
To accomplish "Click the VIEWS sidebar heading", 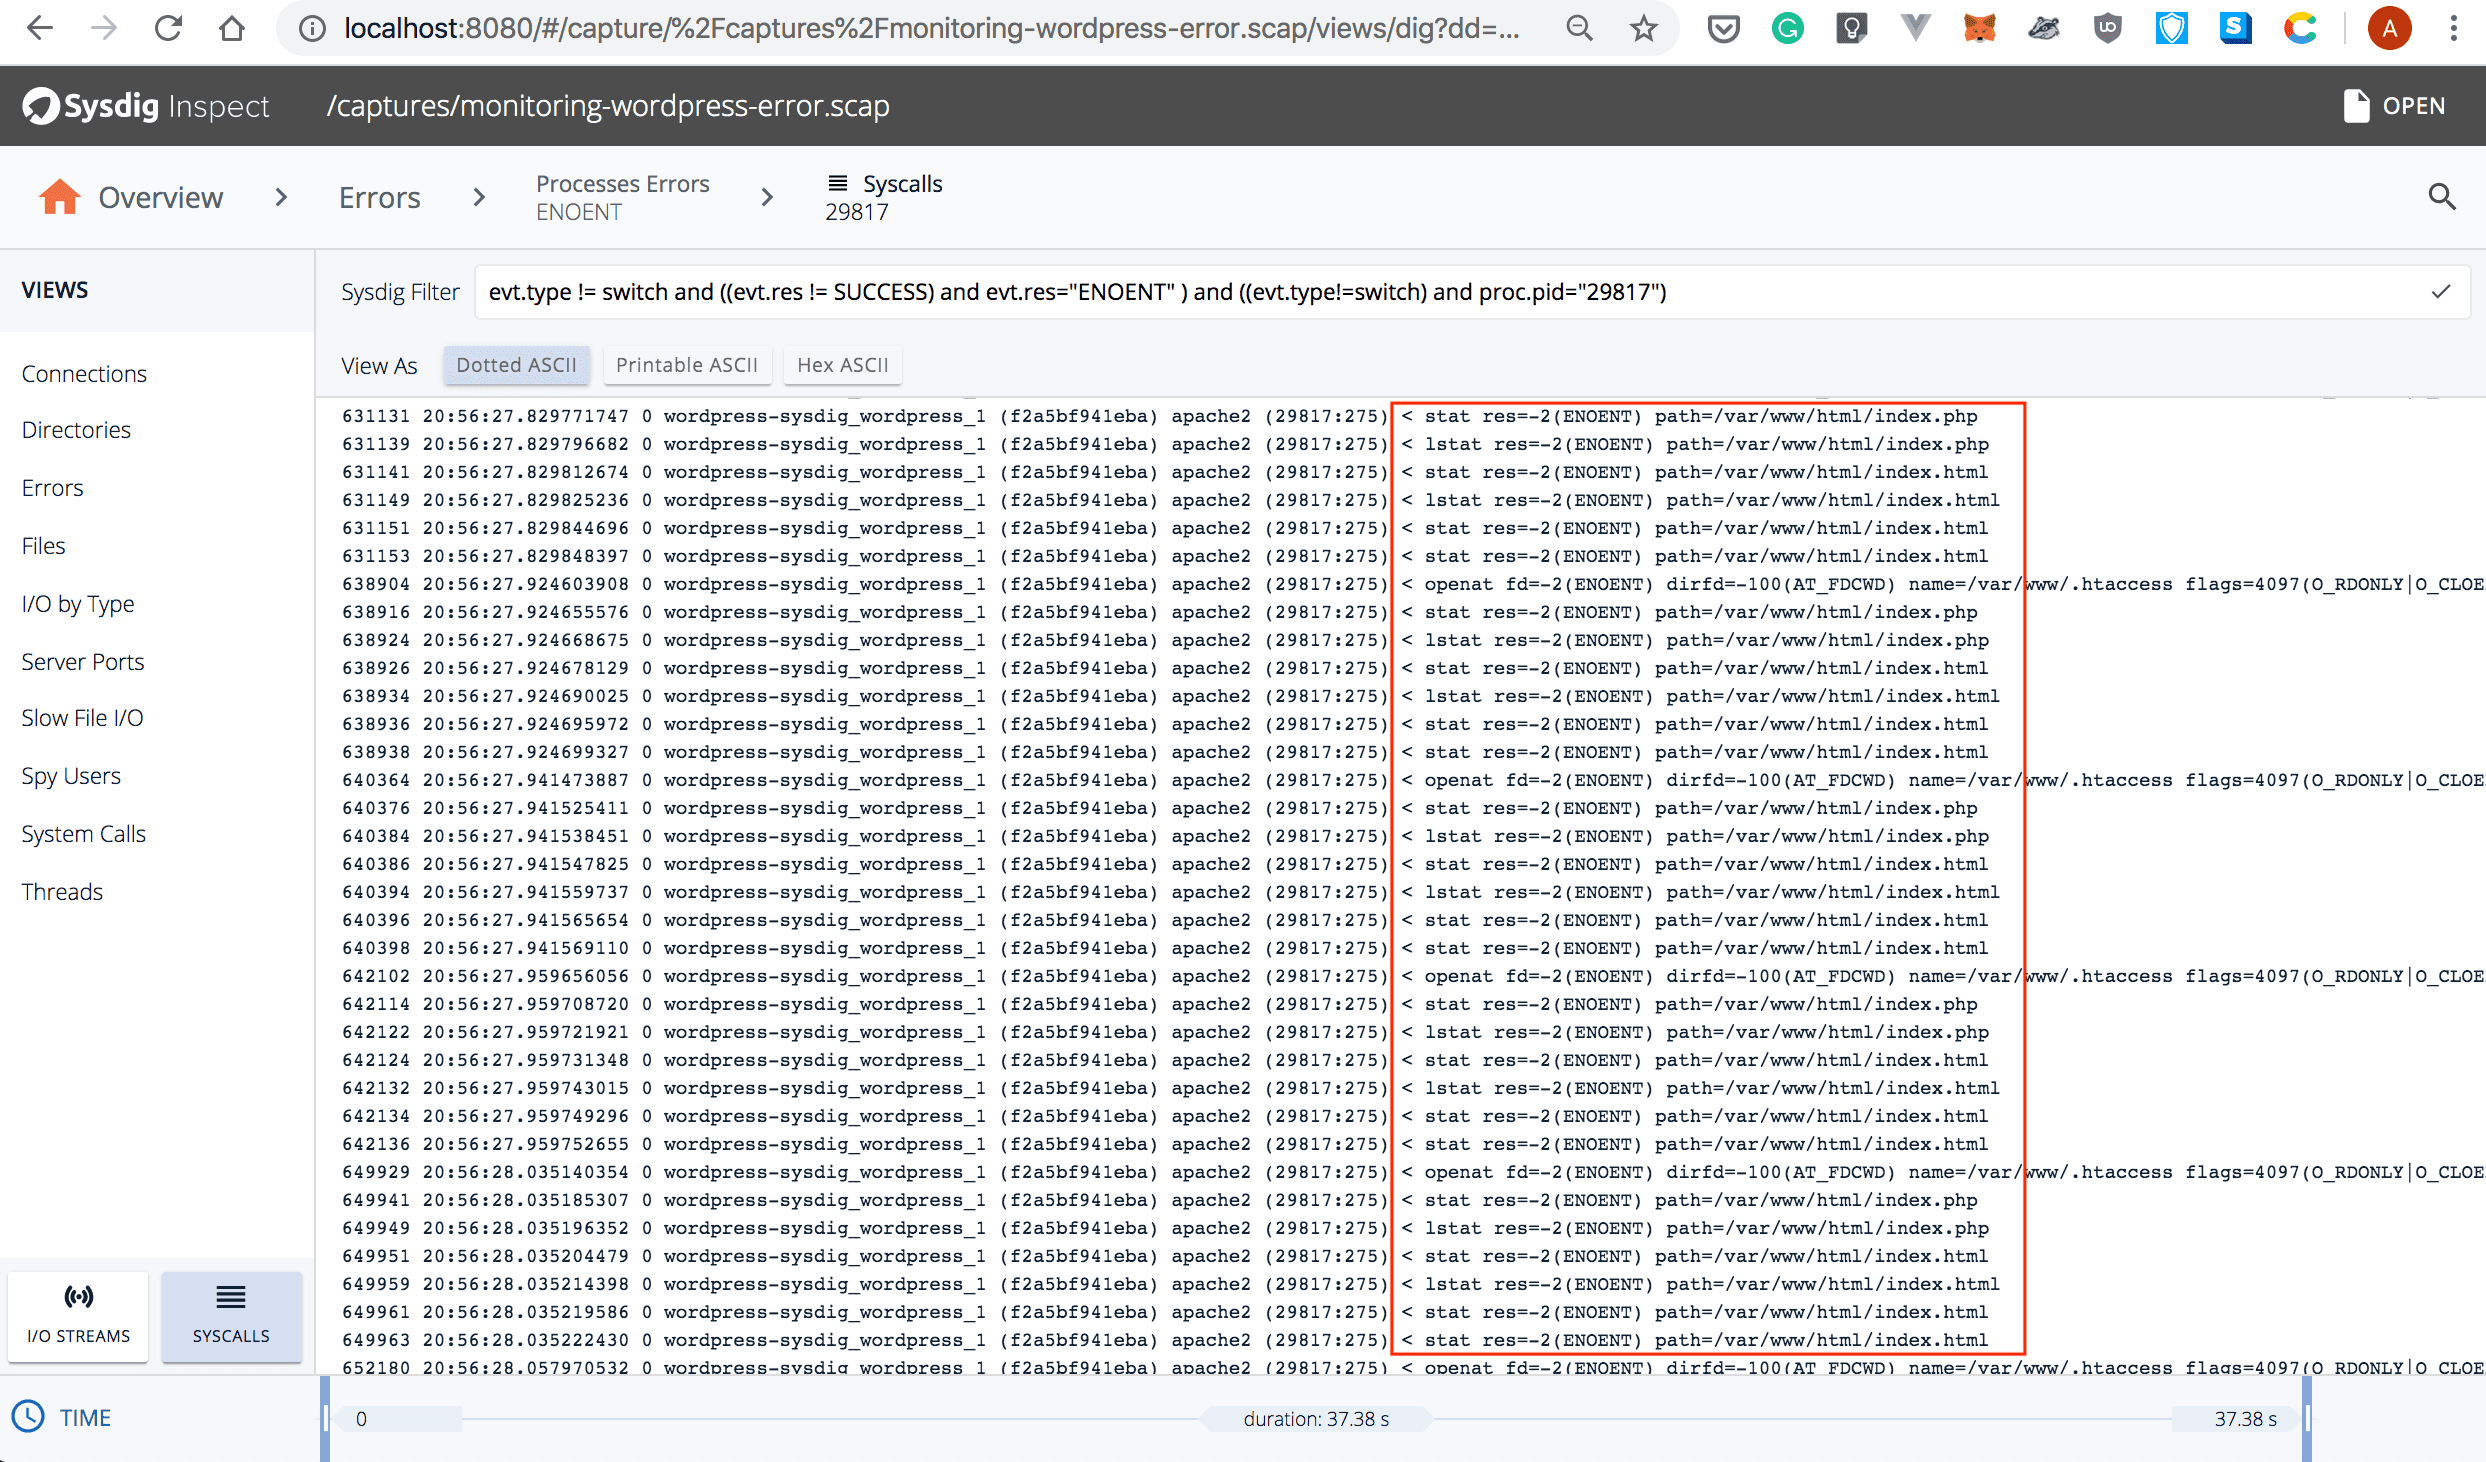I will tap(55, 290).
